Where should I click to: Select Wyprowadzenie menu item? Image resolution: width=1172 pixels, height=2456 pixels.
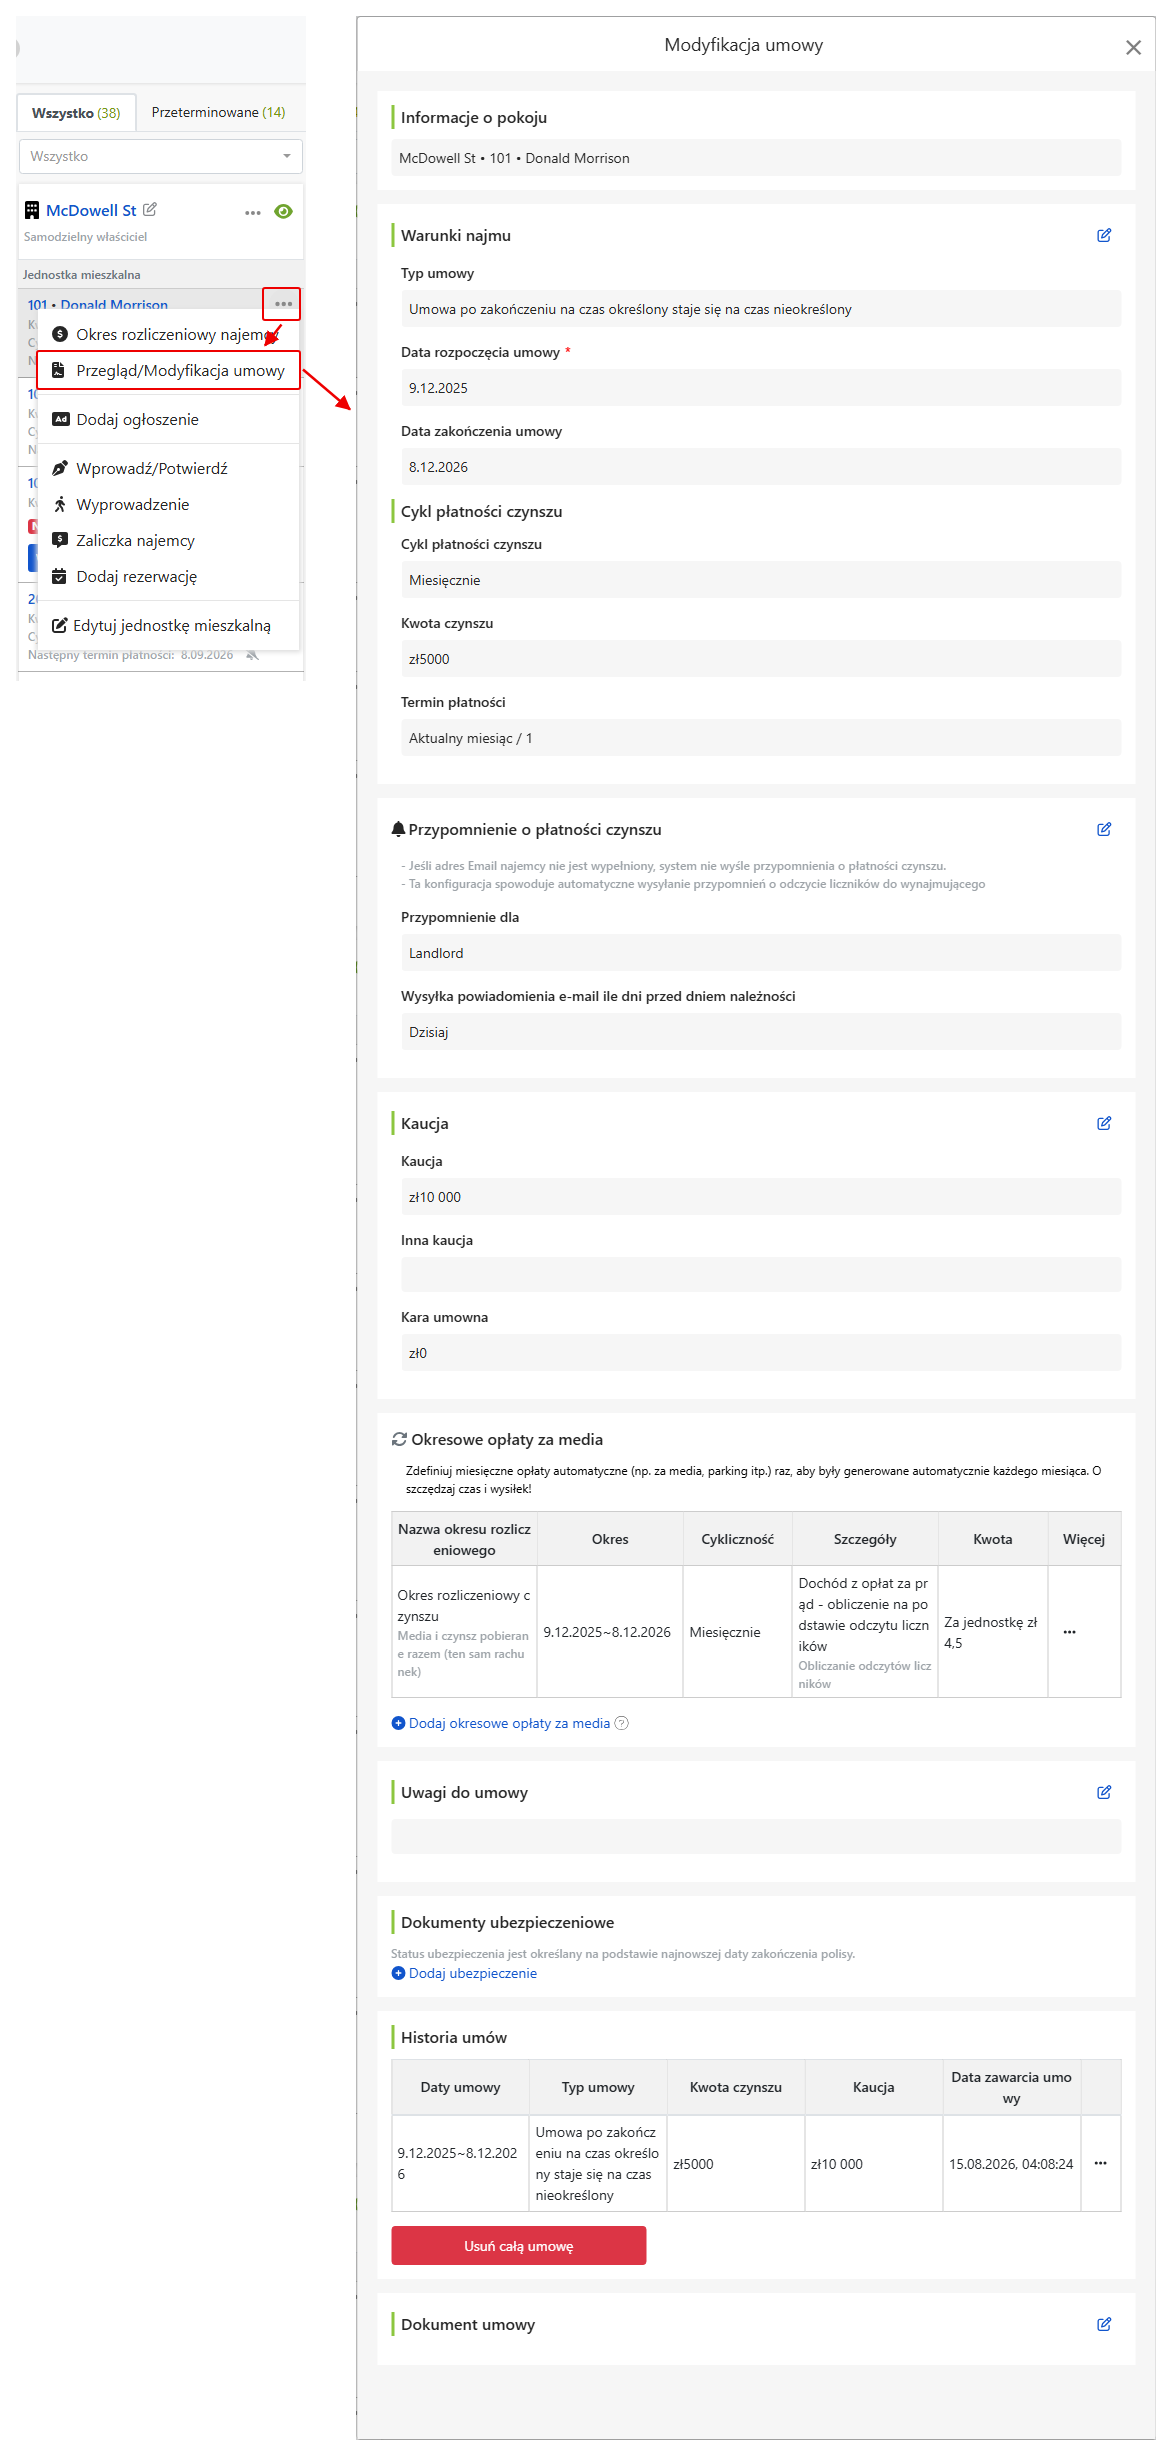point(168,504)
